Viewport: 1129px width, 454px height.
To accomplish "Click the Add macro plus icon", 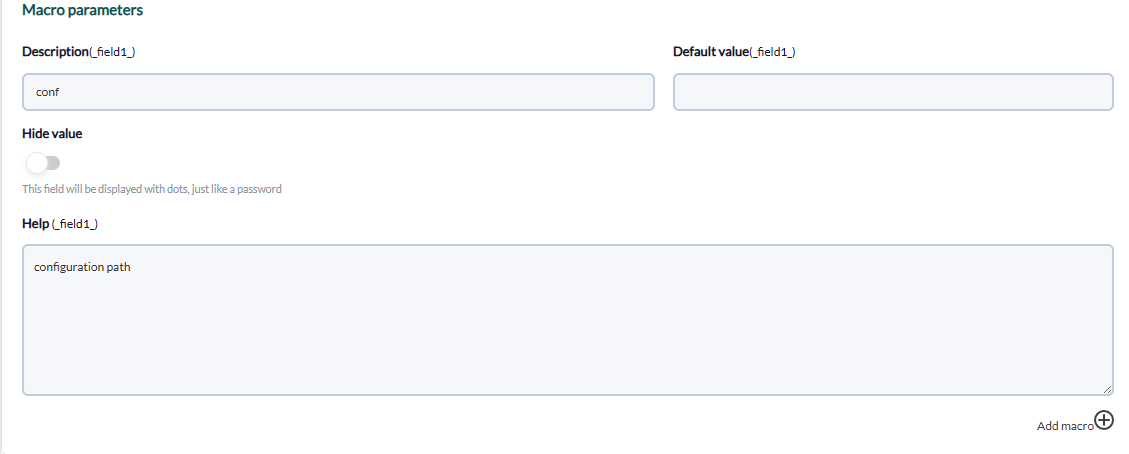I will click(1104, 420).
